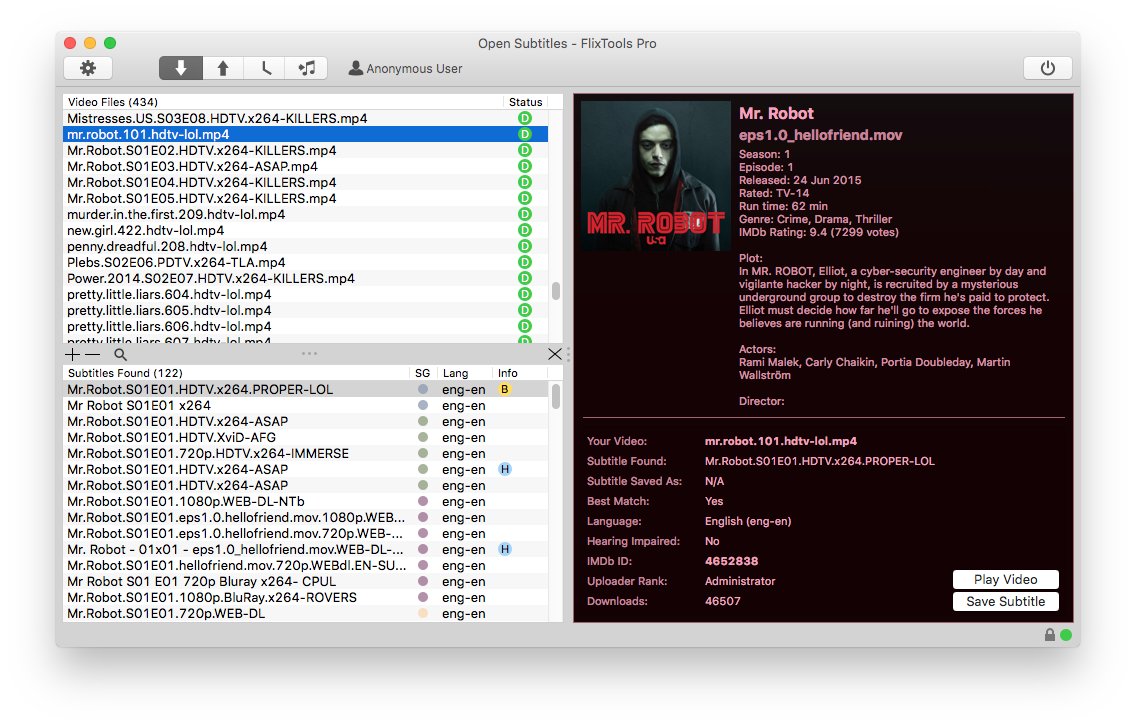Select subtitle Mr Robot S01E01 x264

point(305,405)
